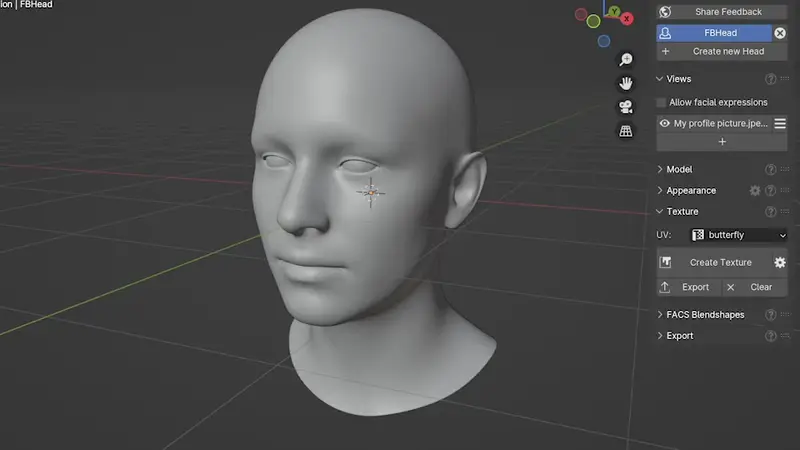Collapse the Views panel
Viewport: 800px width, 450px height.
(x=659, y=79)
